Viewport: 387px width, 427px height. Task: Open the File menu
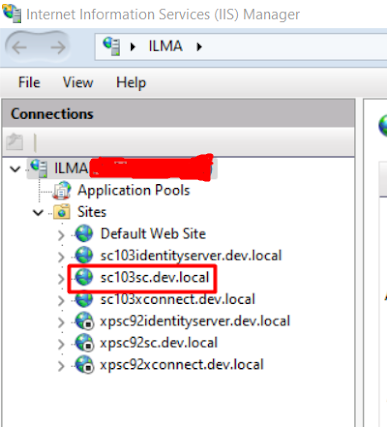tap(29, 82)
